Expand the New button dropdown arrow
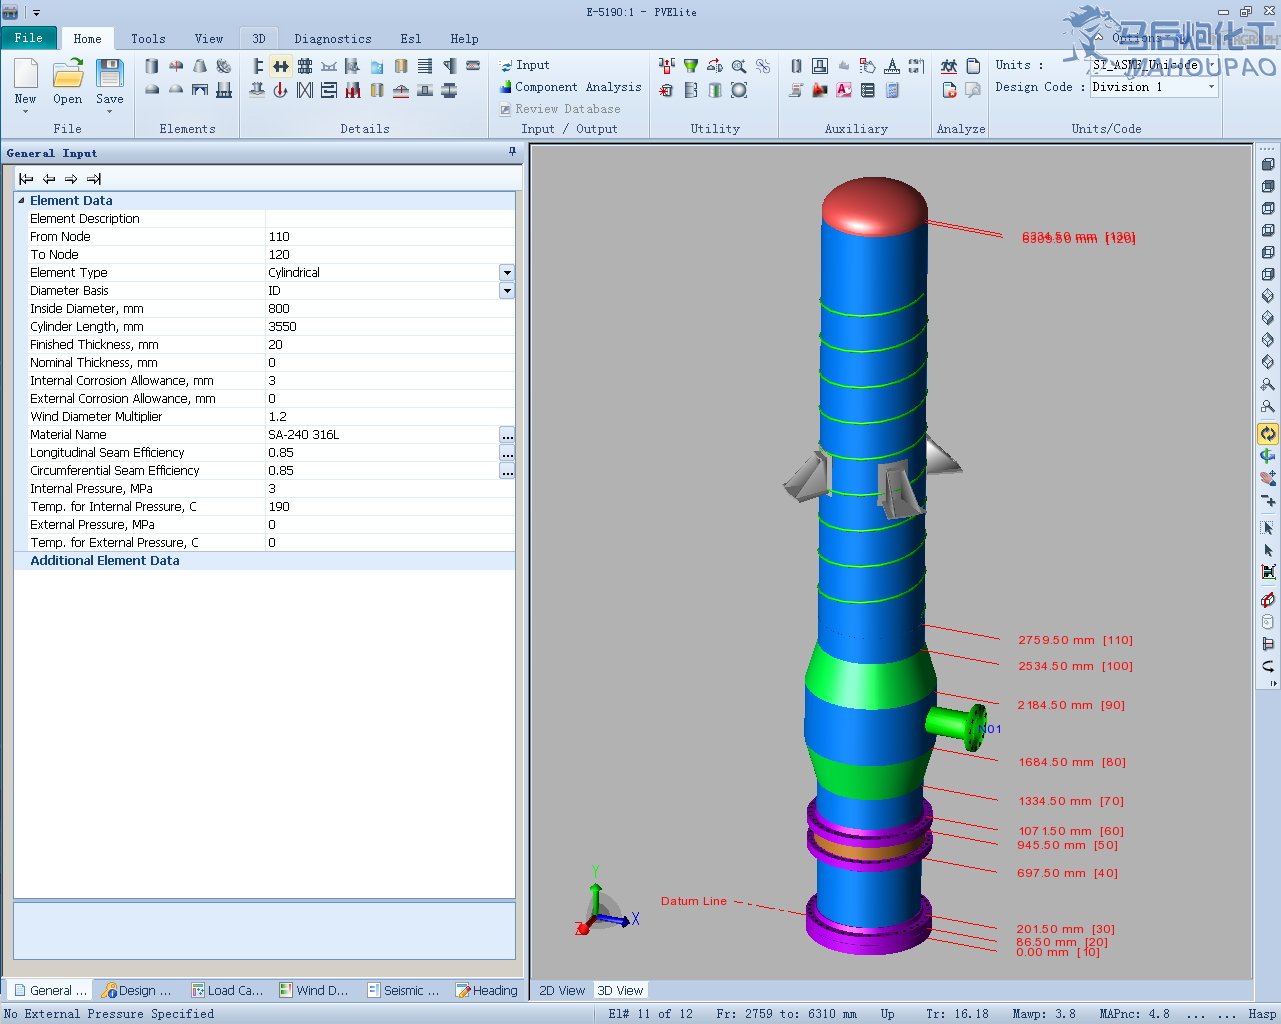This screenshot has height=1024, width=1281. pyautogui.click(x=26, y=111)
